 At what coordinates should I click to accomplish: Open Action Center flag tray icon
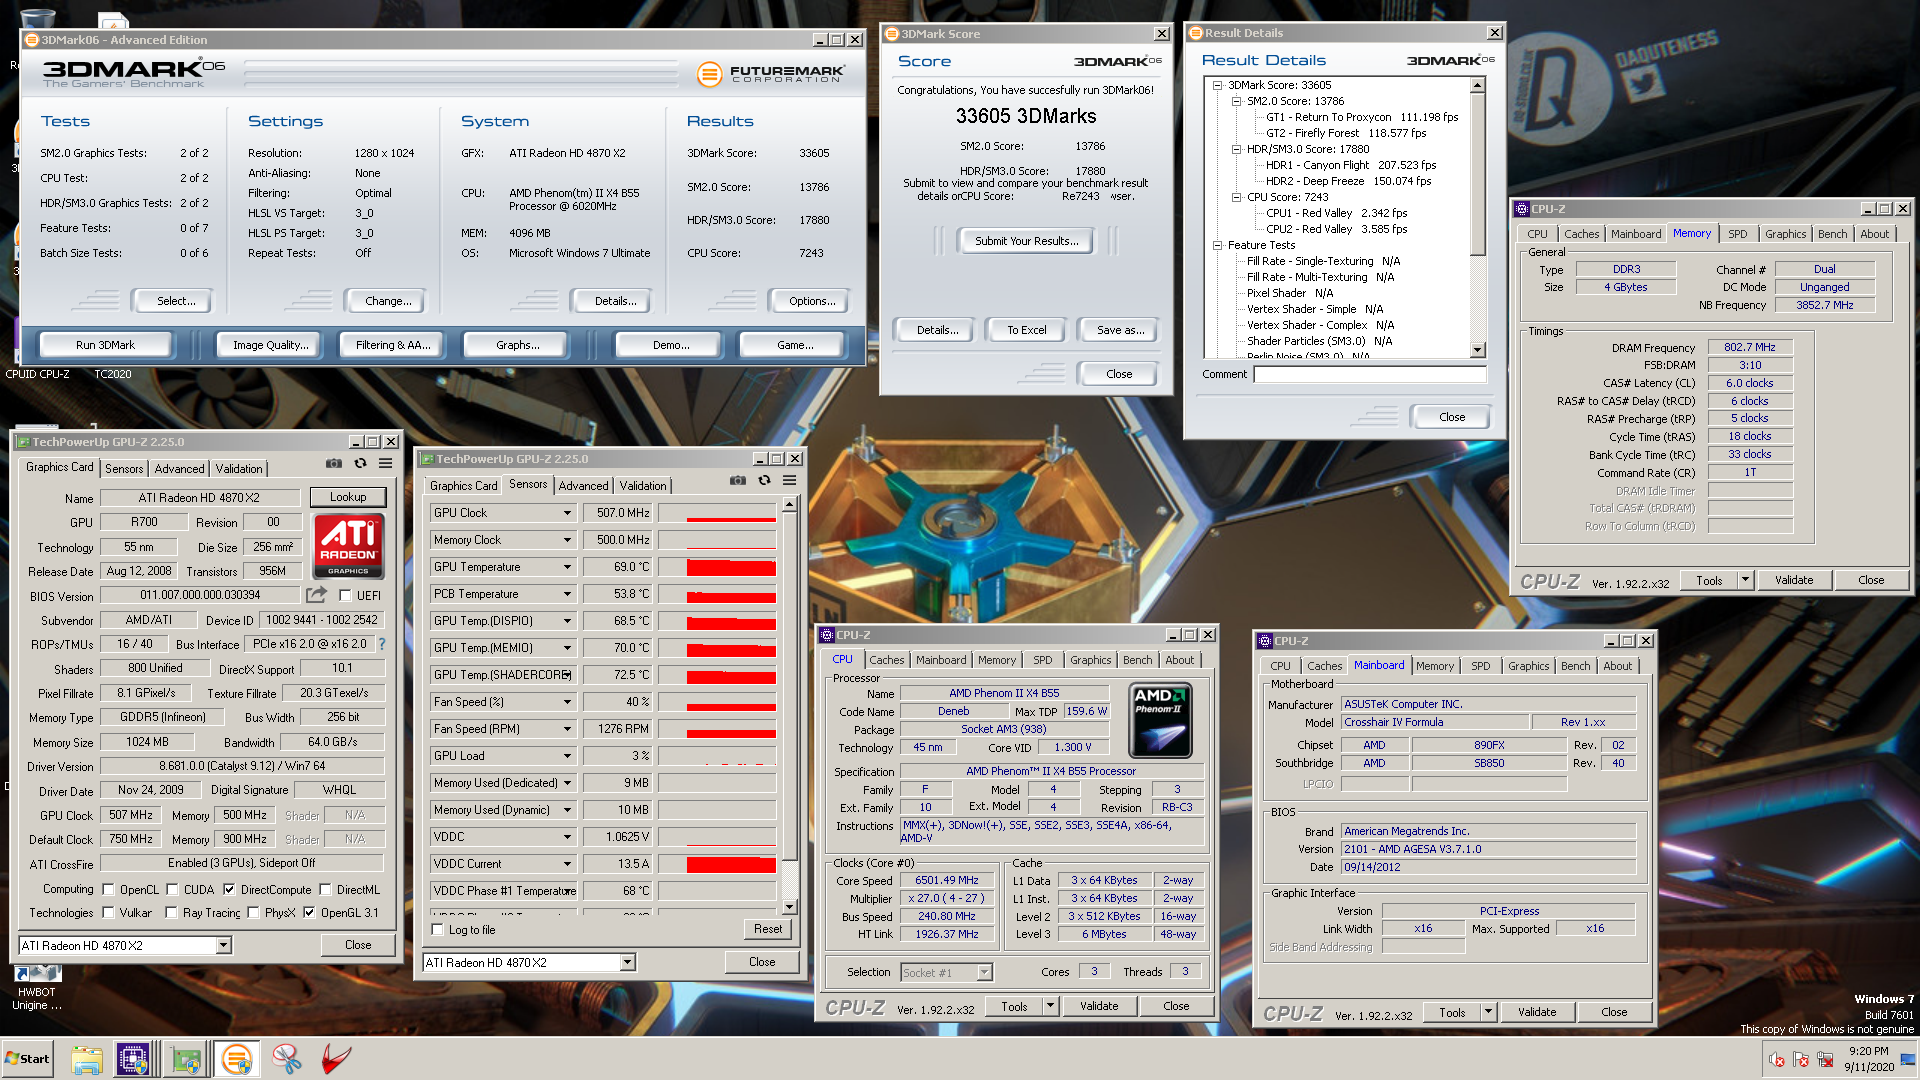[1801, 1060]
